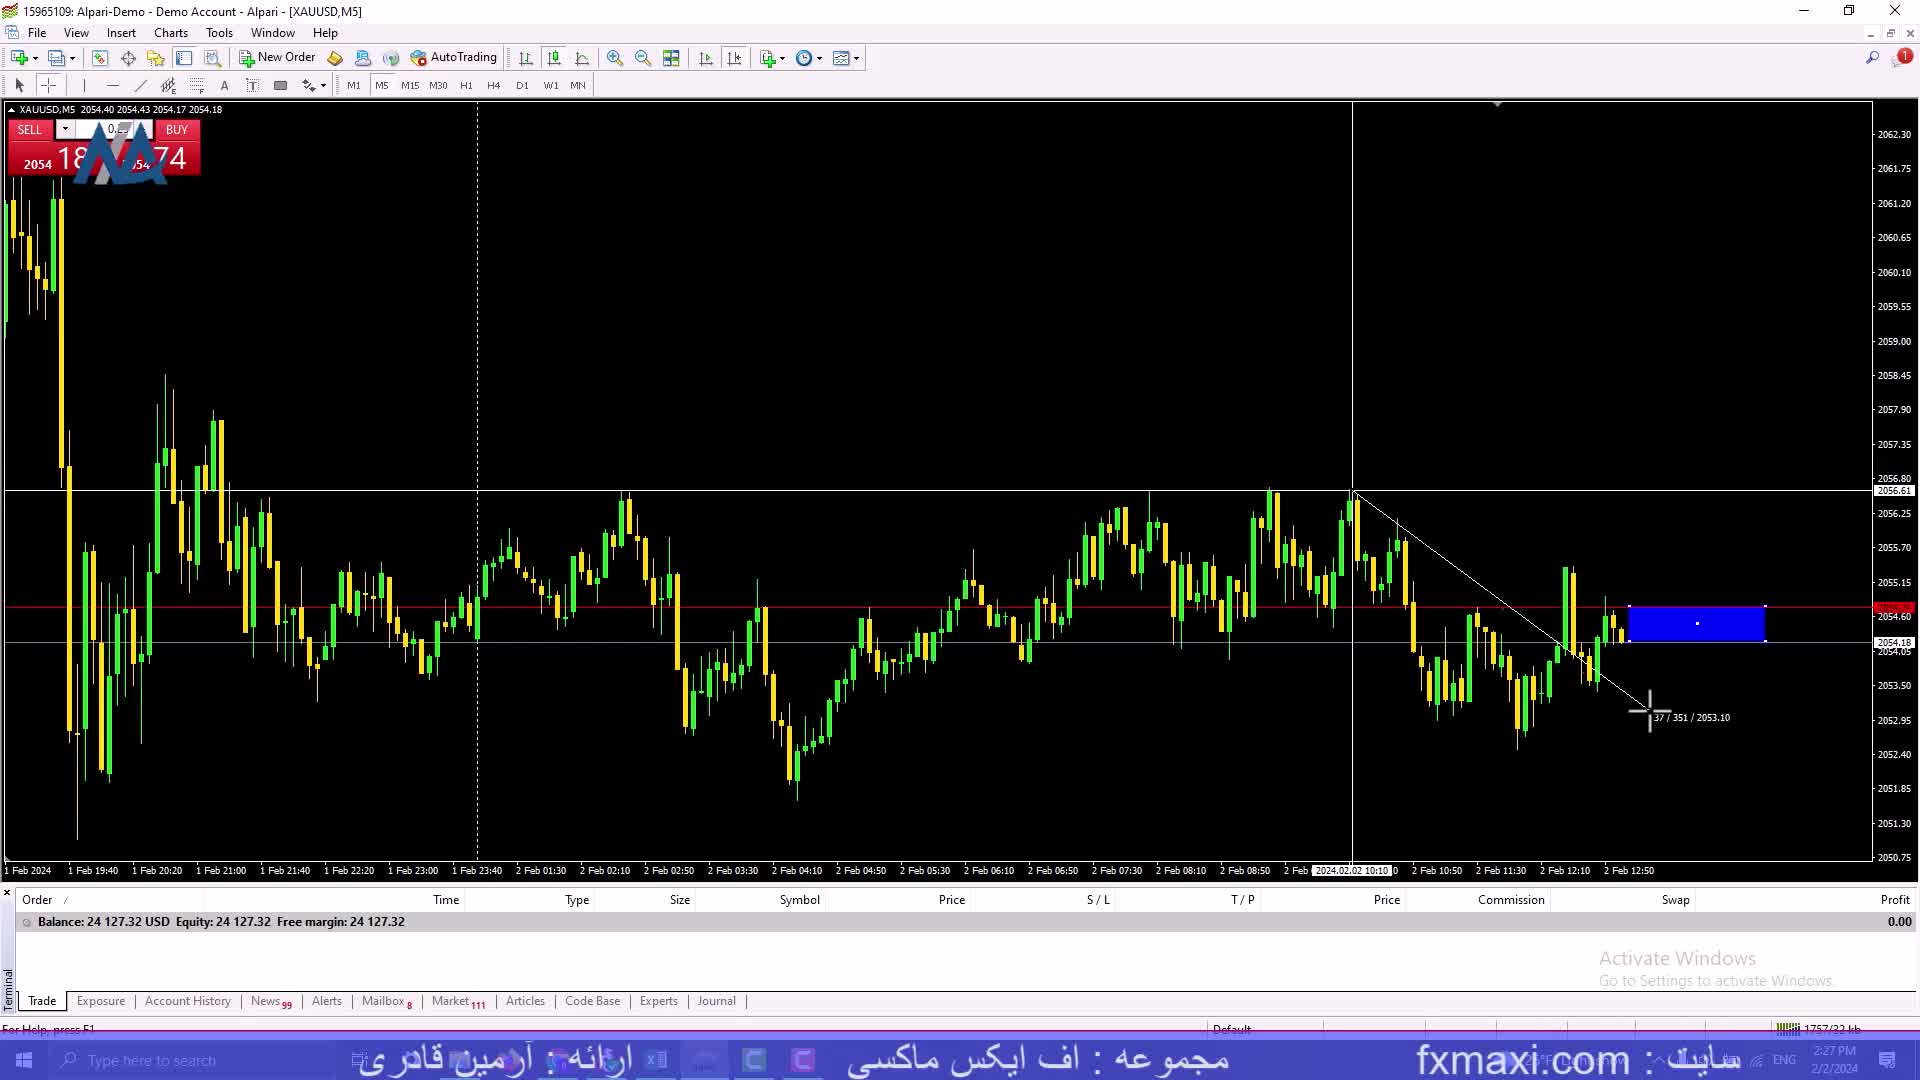Click the tile windows icon
The height and width of the screenshot is (1080, 1920).
pos(672,58)
